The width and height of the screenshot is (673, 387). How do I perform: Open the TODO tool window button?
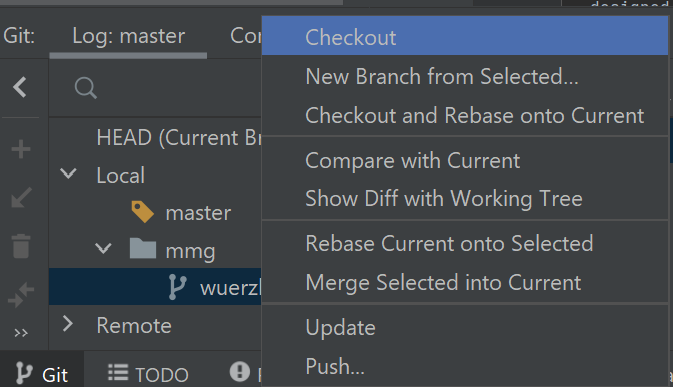tap(148, 374)
